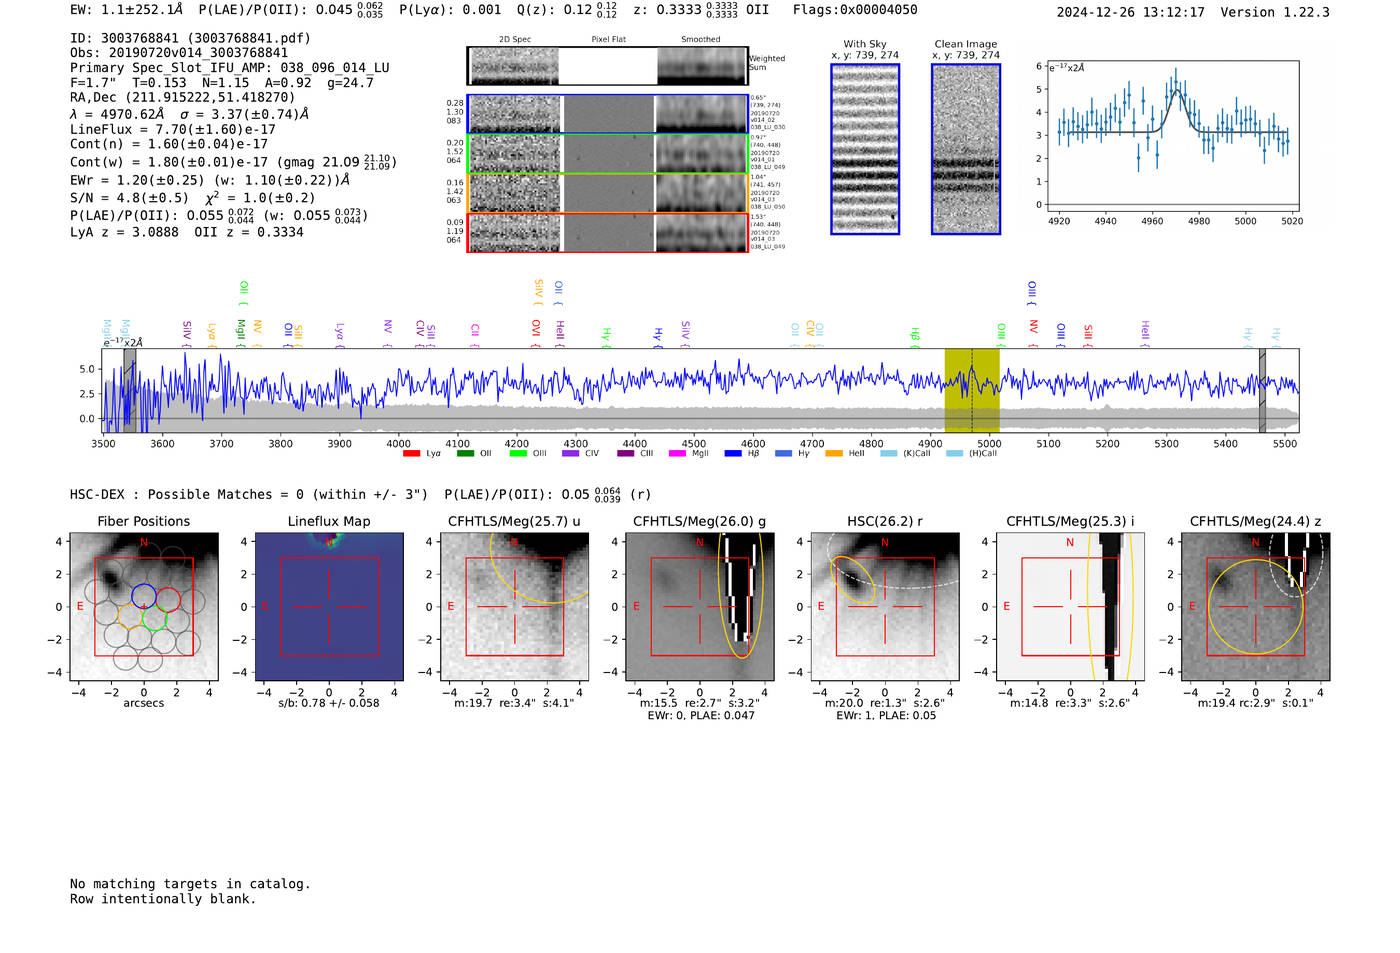Screen dimensions: 1400x953
Task: Click the Pixel Flat column header
Action: click(x=609, y=40)
